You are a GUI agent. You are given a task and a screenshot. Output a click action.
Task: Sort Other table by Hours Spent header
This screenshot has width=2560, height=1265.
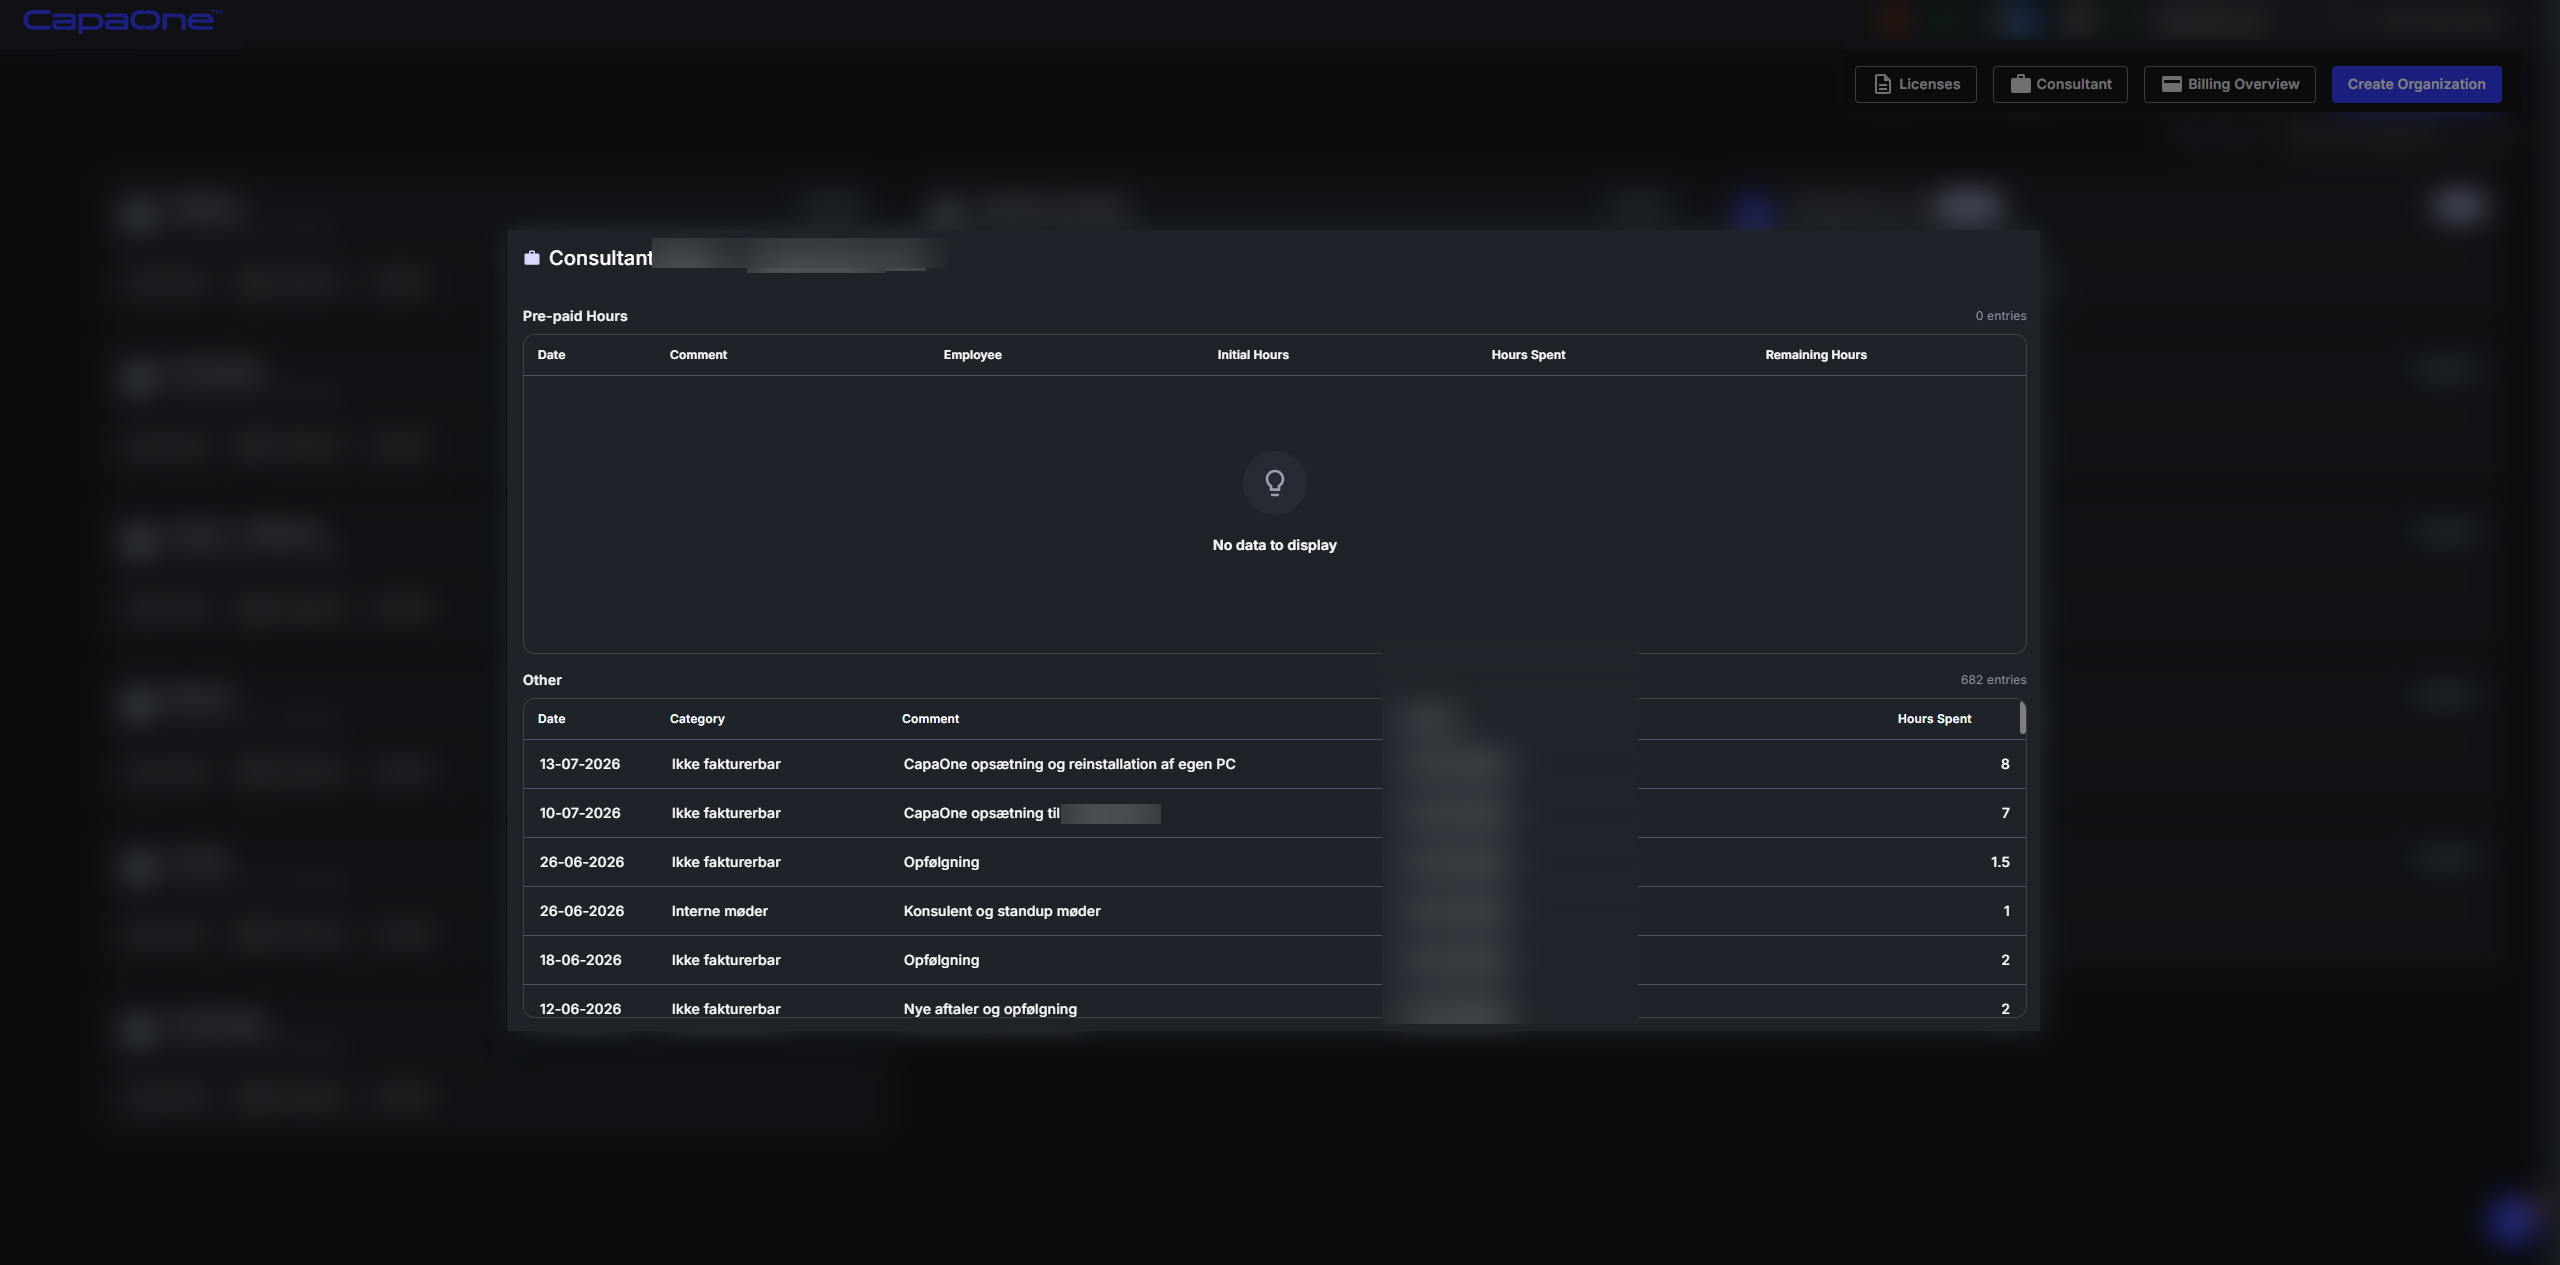click(x=1934, y=719)
